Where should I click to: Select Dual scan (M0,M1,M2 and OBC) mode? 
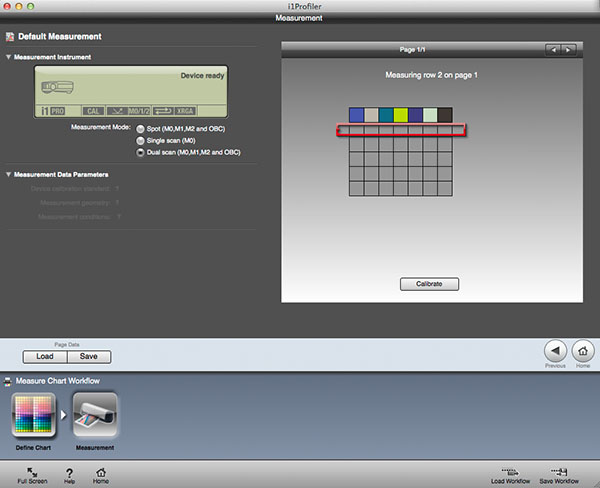click(140, 153)
